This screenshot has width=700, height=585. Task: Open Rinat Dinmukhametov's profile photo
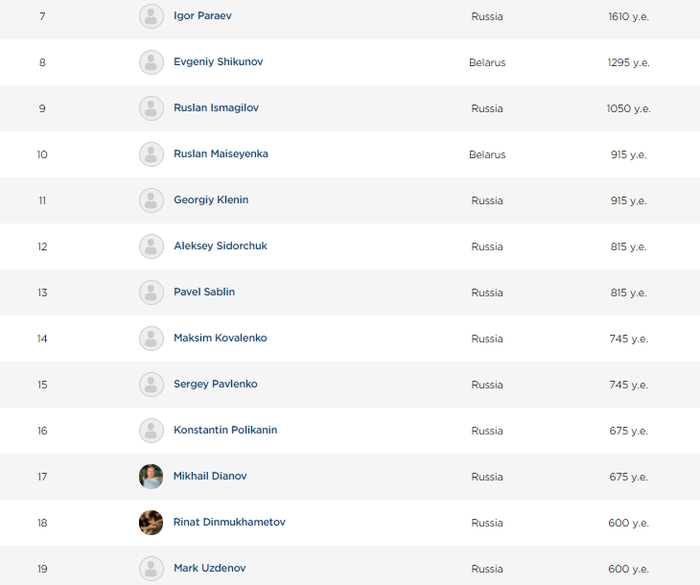click(151, 522)
